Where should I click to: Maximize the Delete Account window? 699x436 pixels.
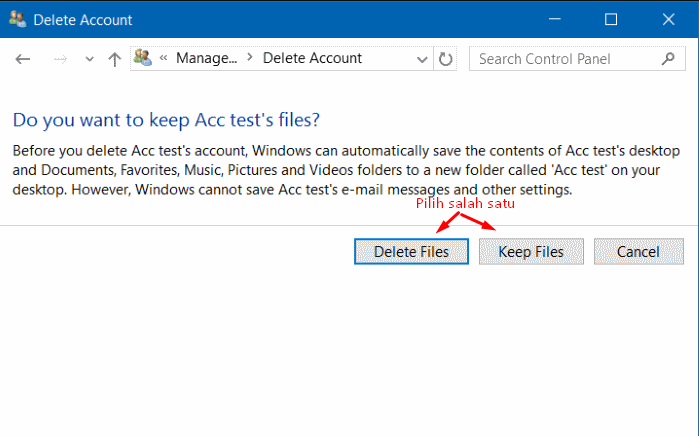(x=611, y=19)
